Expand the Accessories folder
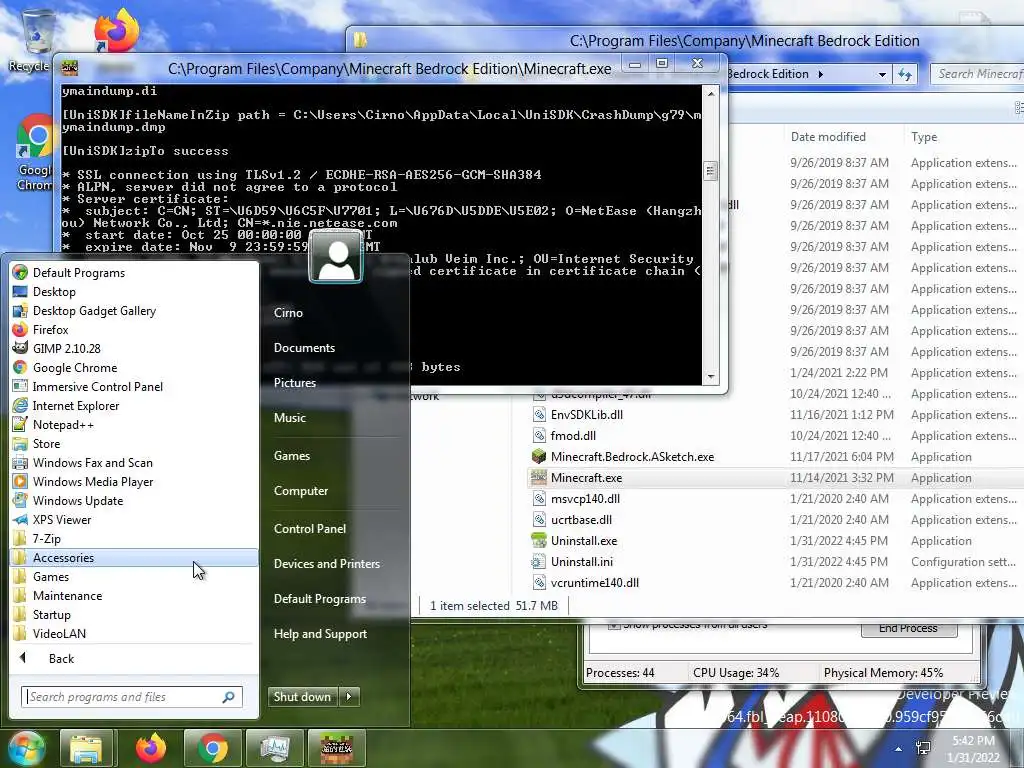The width and height of the screenshot is (1024, 768). [x=134, y=558]
